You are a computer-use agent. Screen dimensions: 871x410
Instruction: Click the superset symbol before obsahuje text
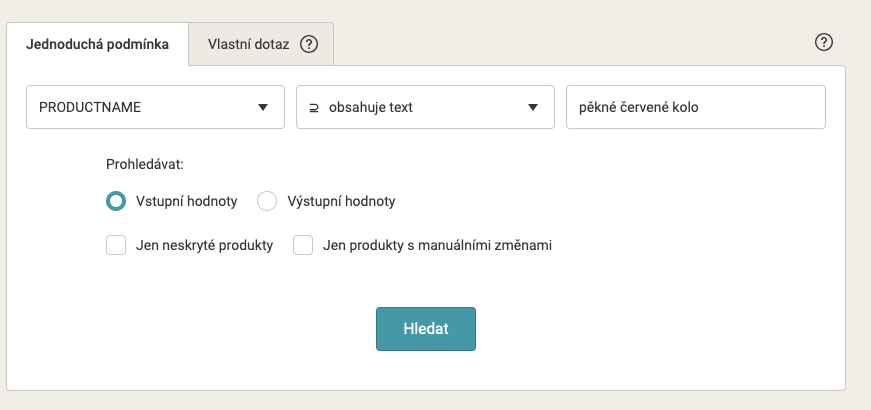point(314,107)
